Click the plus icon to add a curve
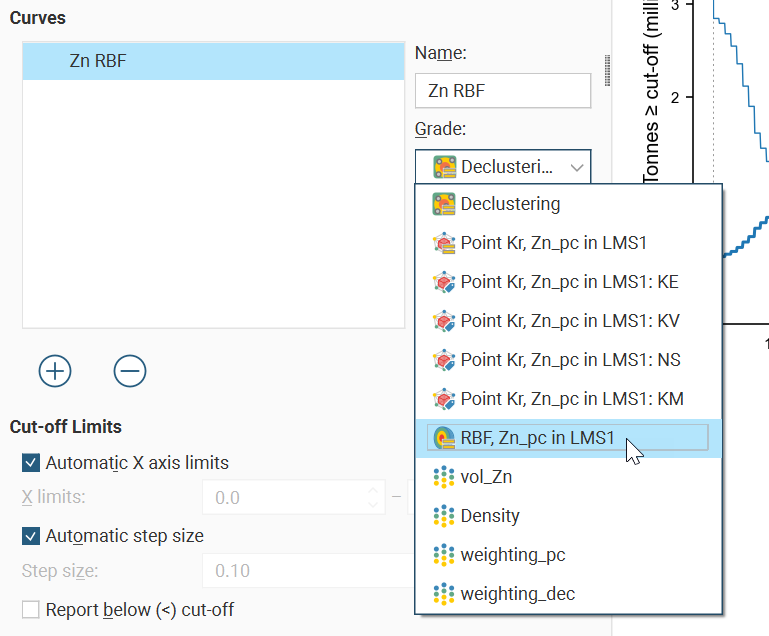The height and width of the screenshot is (636, 769). click(55, 371)
